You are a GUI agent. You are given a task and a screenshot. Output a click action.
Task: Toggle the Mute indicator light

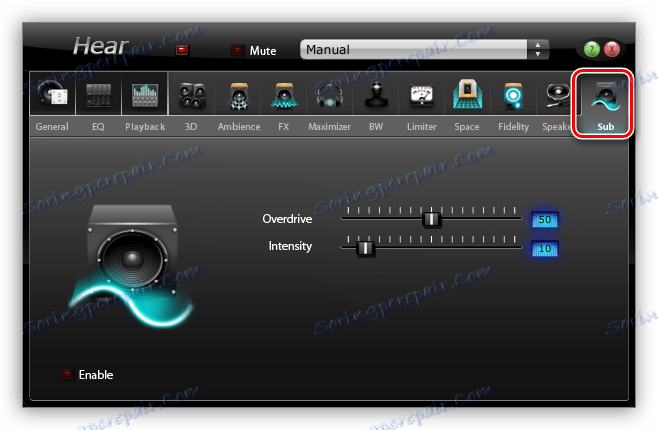pos(238,50)
